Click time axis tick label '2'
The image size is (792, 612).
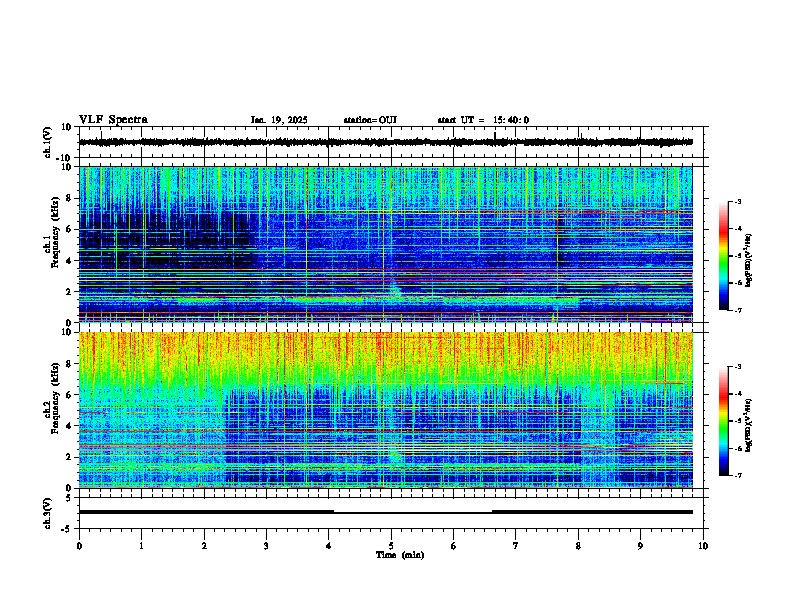[x=204, y=546]
